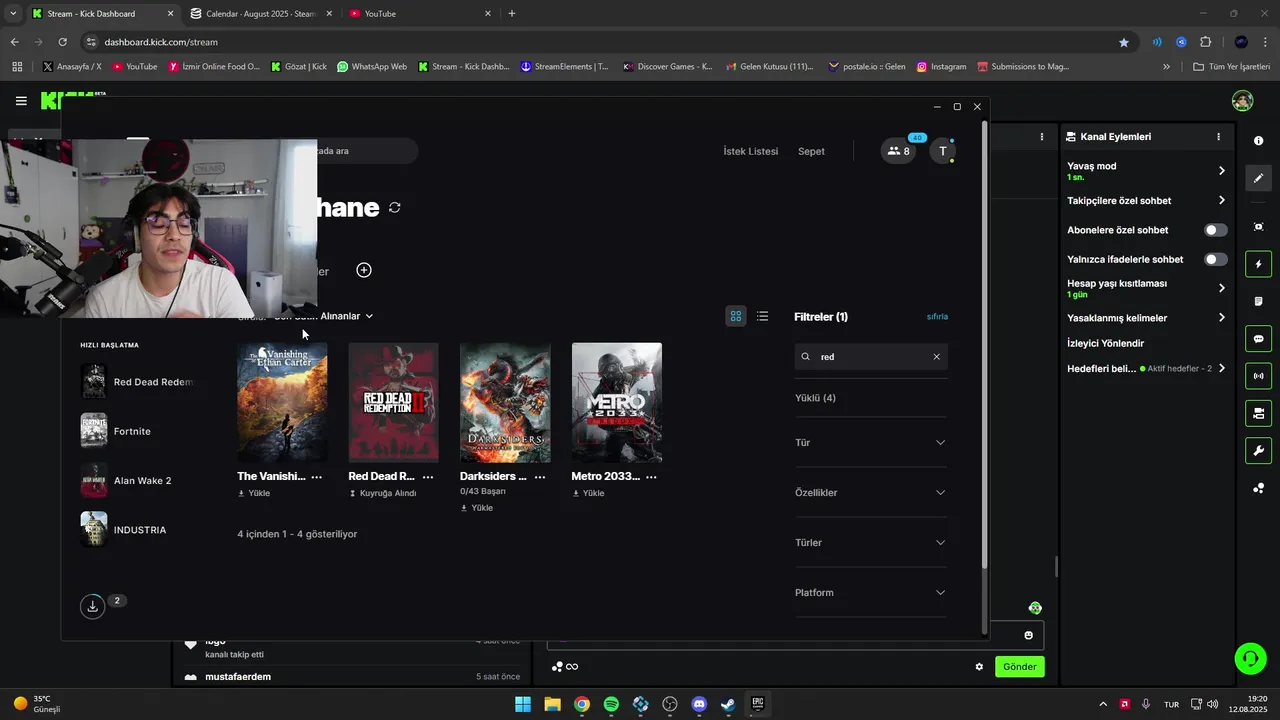
Task: Open chat bubble icon in Kick sidebar
Action: (x=1259, y=339)
